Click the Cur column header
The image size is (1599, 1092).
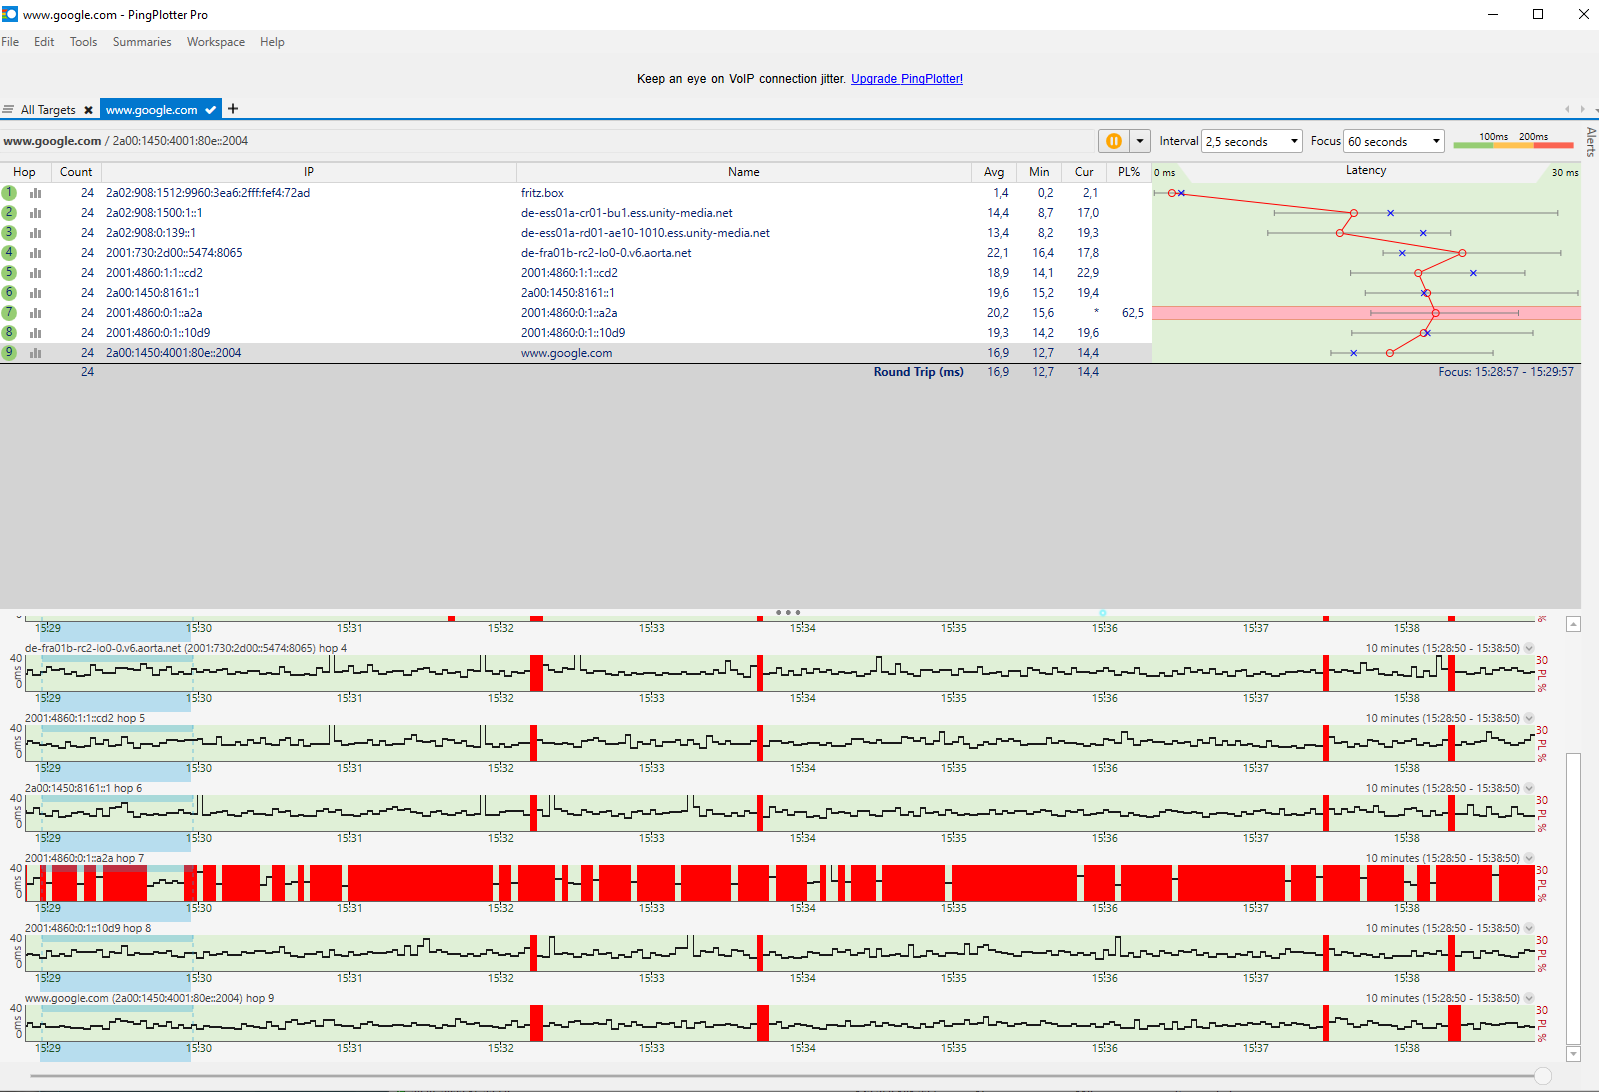pos(1084,172)
